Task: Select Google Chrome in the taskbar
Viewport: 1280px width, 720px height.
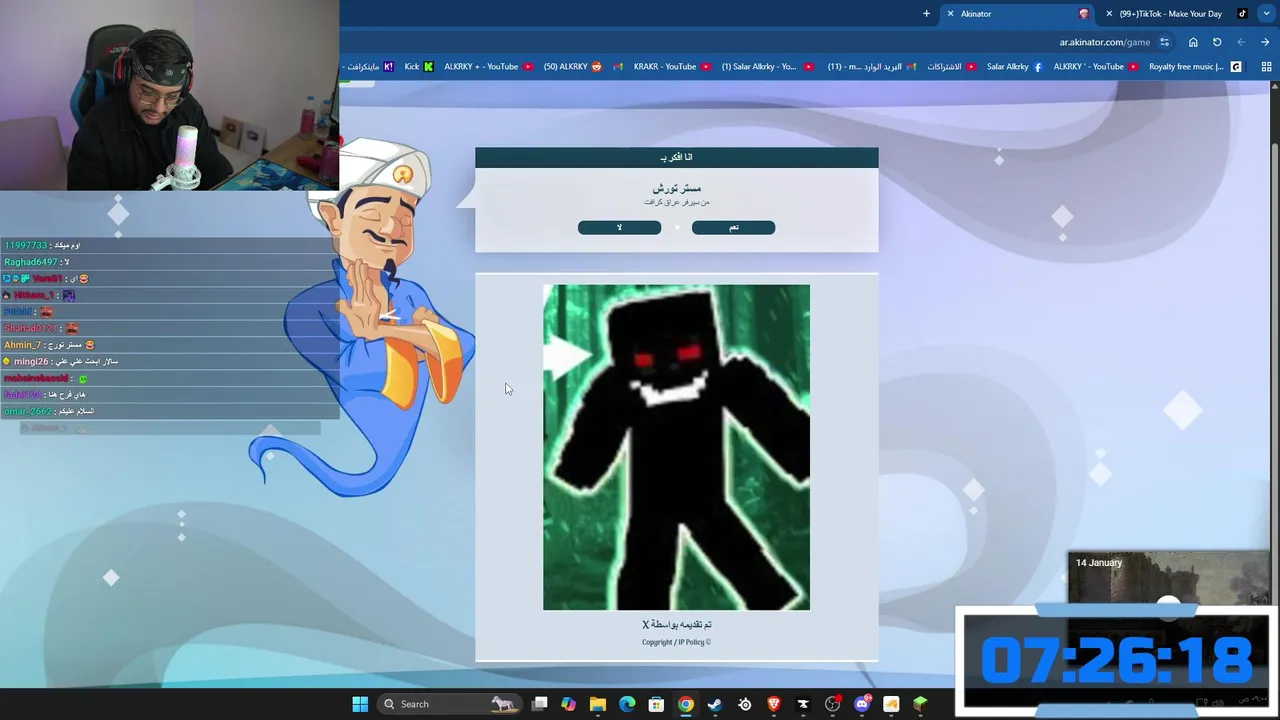Action: coord(686,704)
